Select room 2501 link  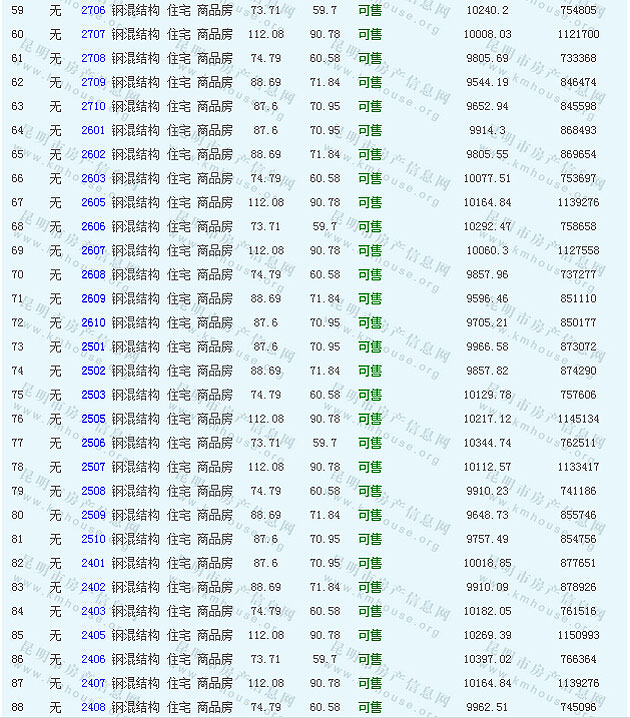click(93, 346)
